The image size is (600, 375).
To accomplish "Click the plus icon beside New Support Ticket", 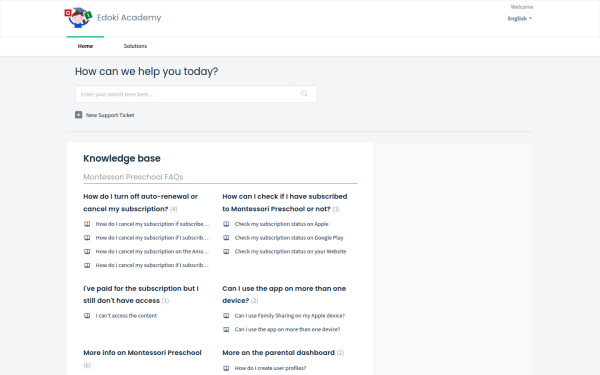I will click(78, 115).
